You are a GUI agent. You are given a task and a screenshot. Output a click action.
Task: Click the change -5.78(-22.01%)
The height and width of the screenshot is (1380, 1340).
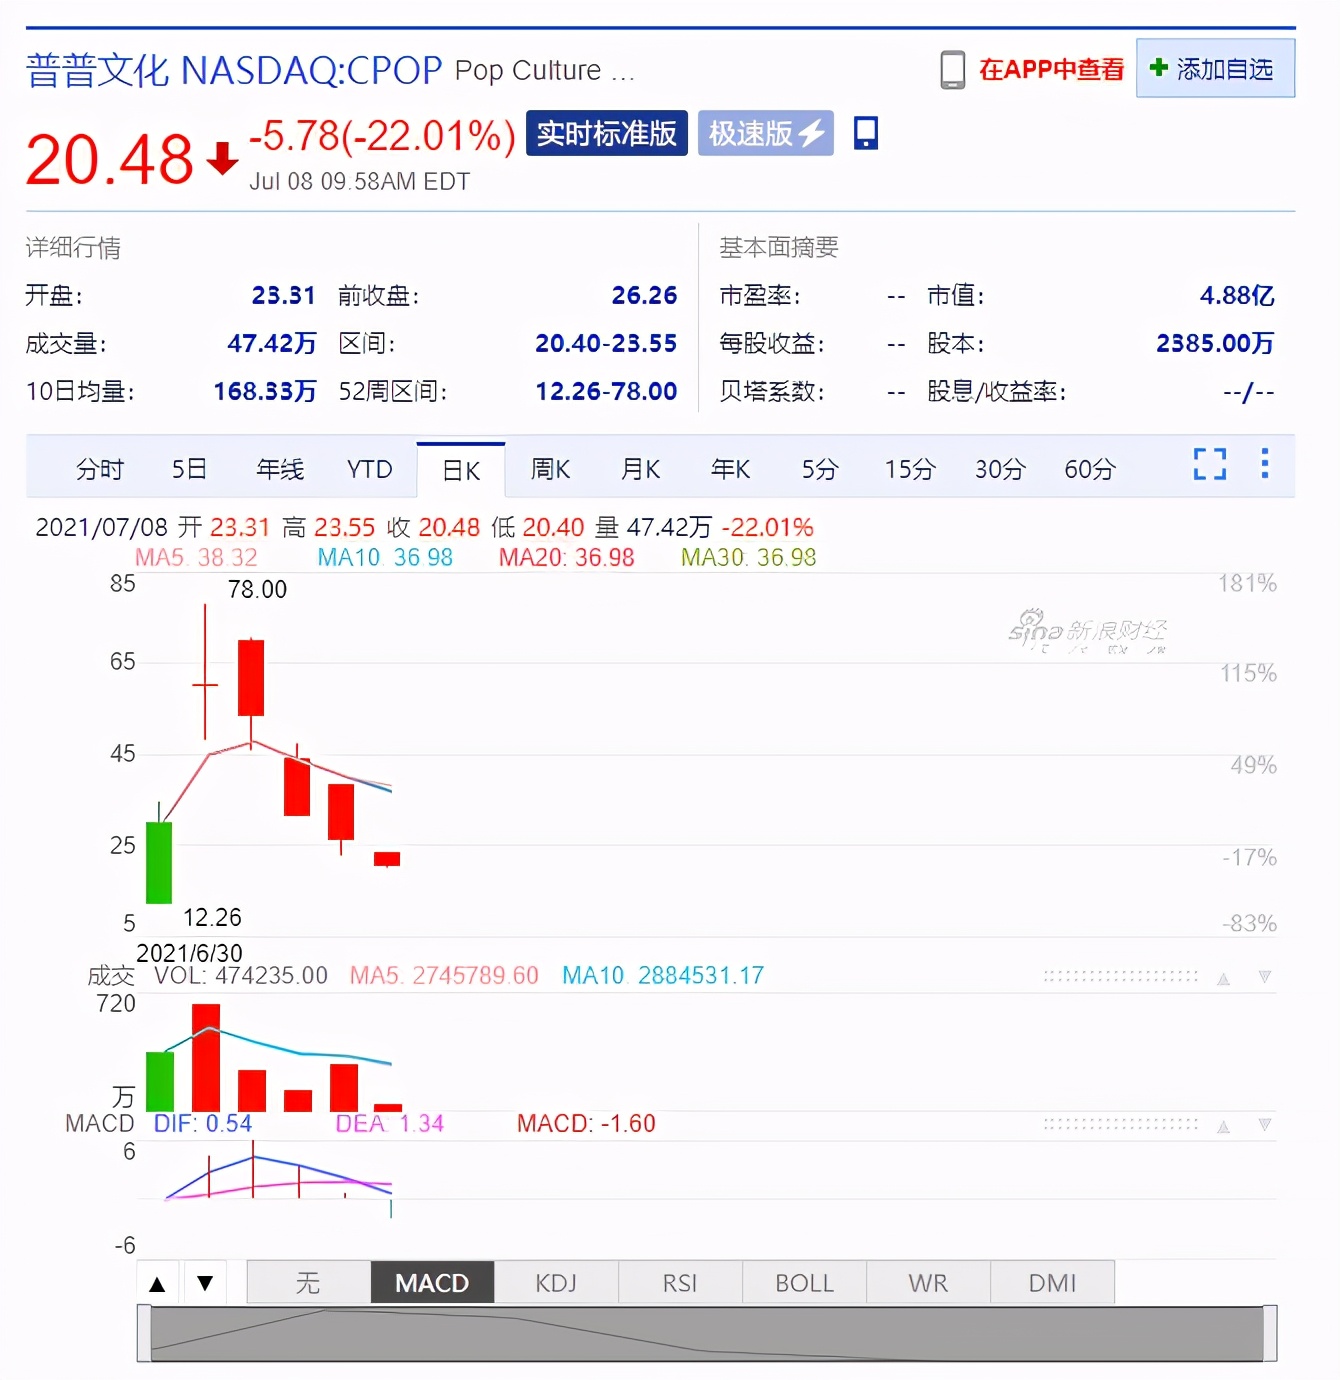pos(382,135)
